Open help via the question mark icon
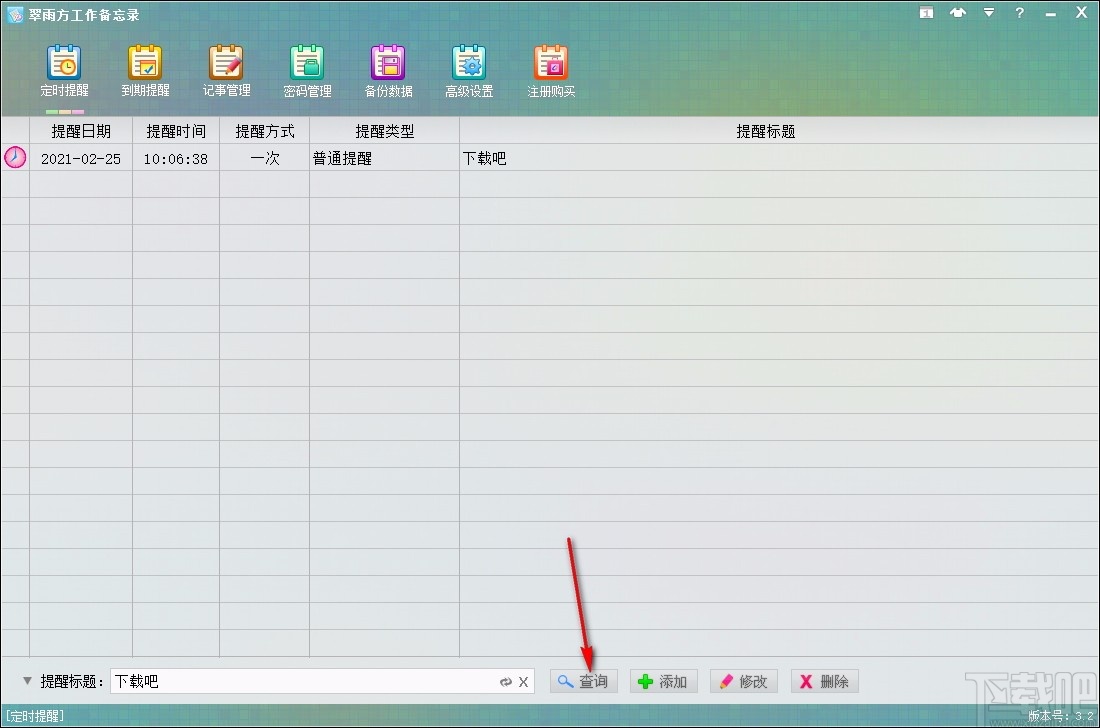 coord(1019,13)
